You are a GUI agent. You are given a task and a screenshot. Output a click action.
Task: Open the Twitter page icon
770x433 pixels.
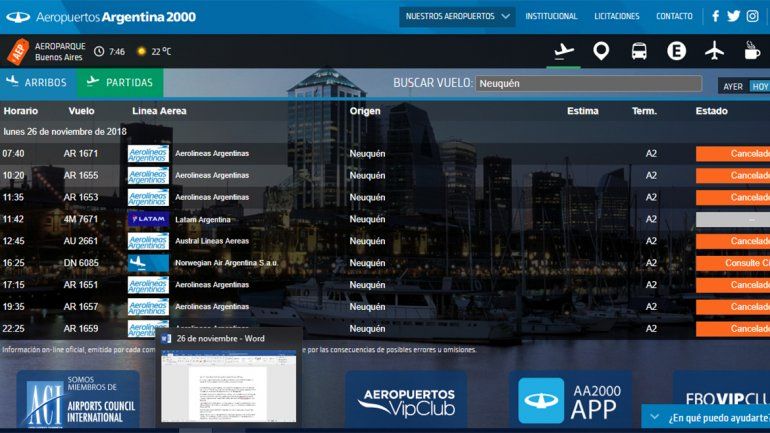[x=734, y=16]
